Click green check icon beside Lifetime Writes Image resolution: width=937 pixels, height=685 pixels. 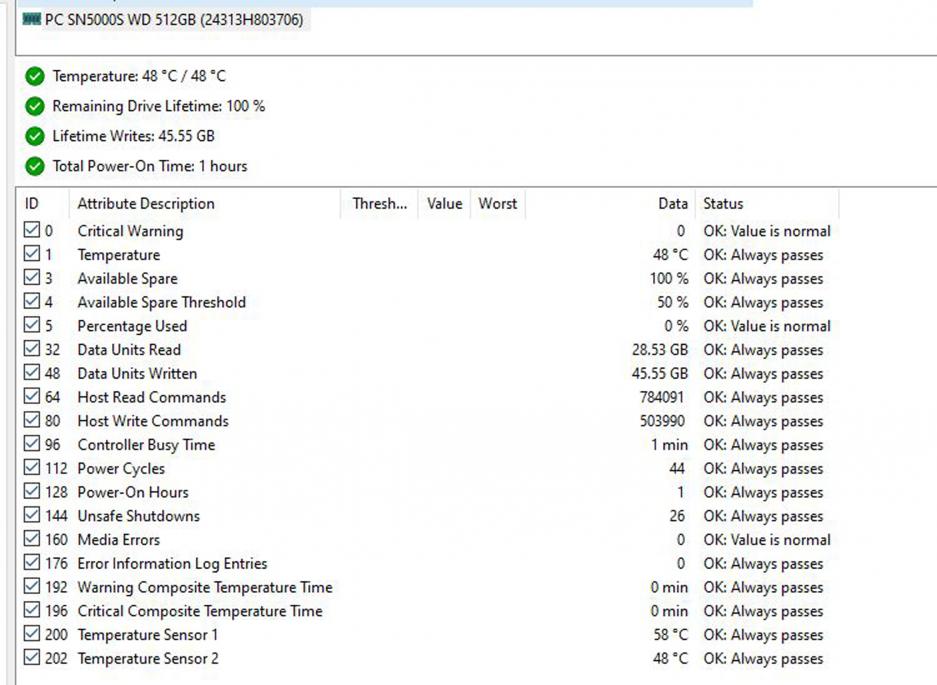click(35, 137)
